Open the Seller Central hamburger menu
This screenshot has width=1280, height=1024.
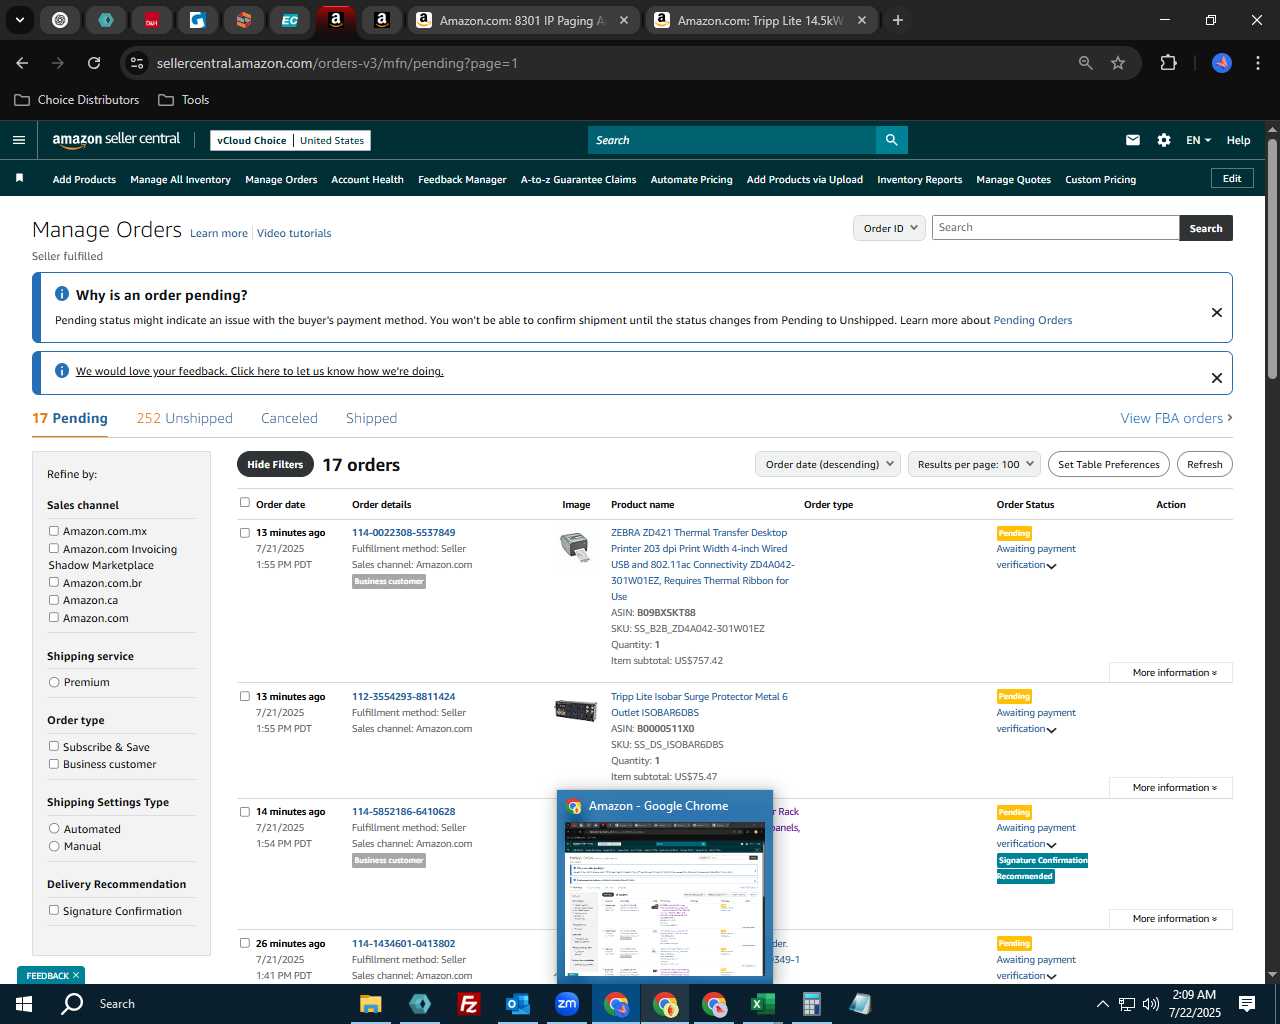18,140
